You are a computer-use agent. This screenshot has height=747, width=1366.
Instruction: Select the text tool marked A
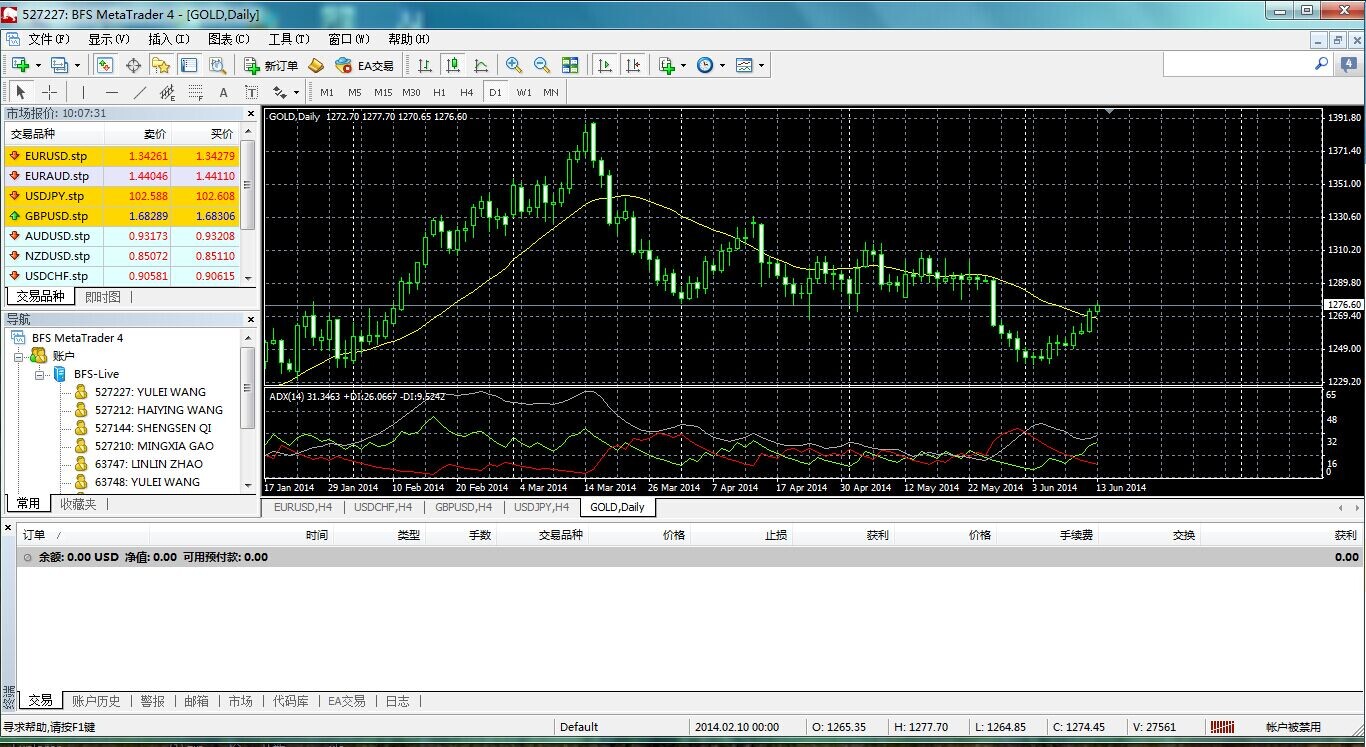223,92
